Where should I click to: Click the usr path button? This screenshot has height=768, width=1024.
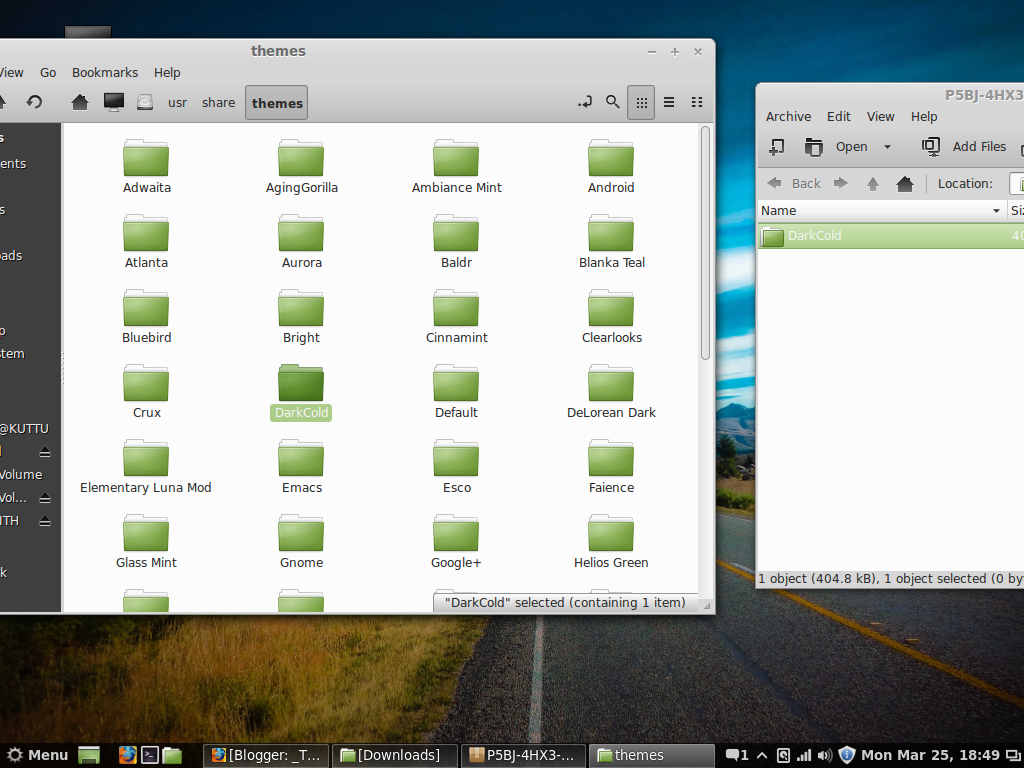177,102
